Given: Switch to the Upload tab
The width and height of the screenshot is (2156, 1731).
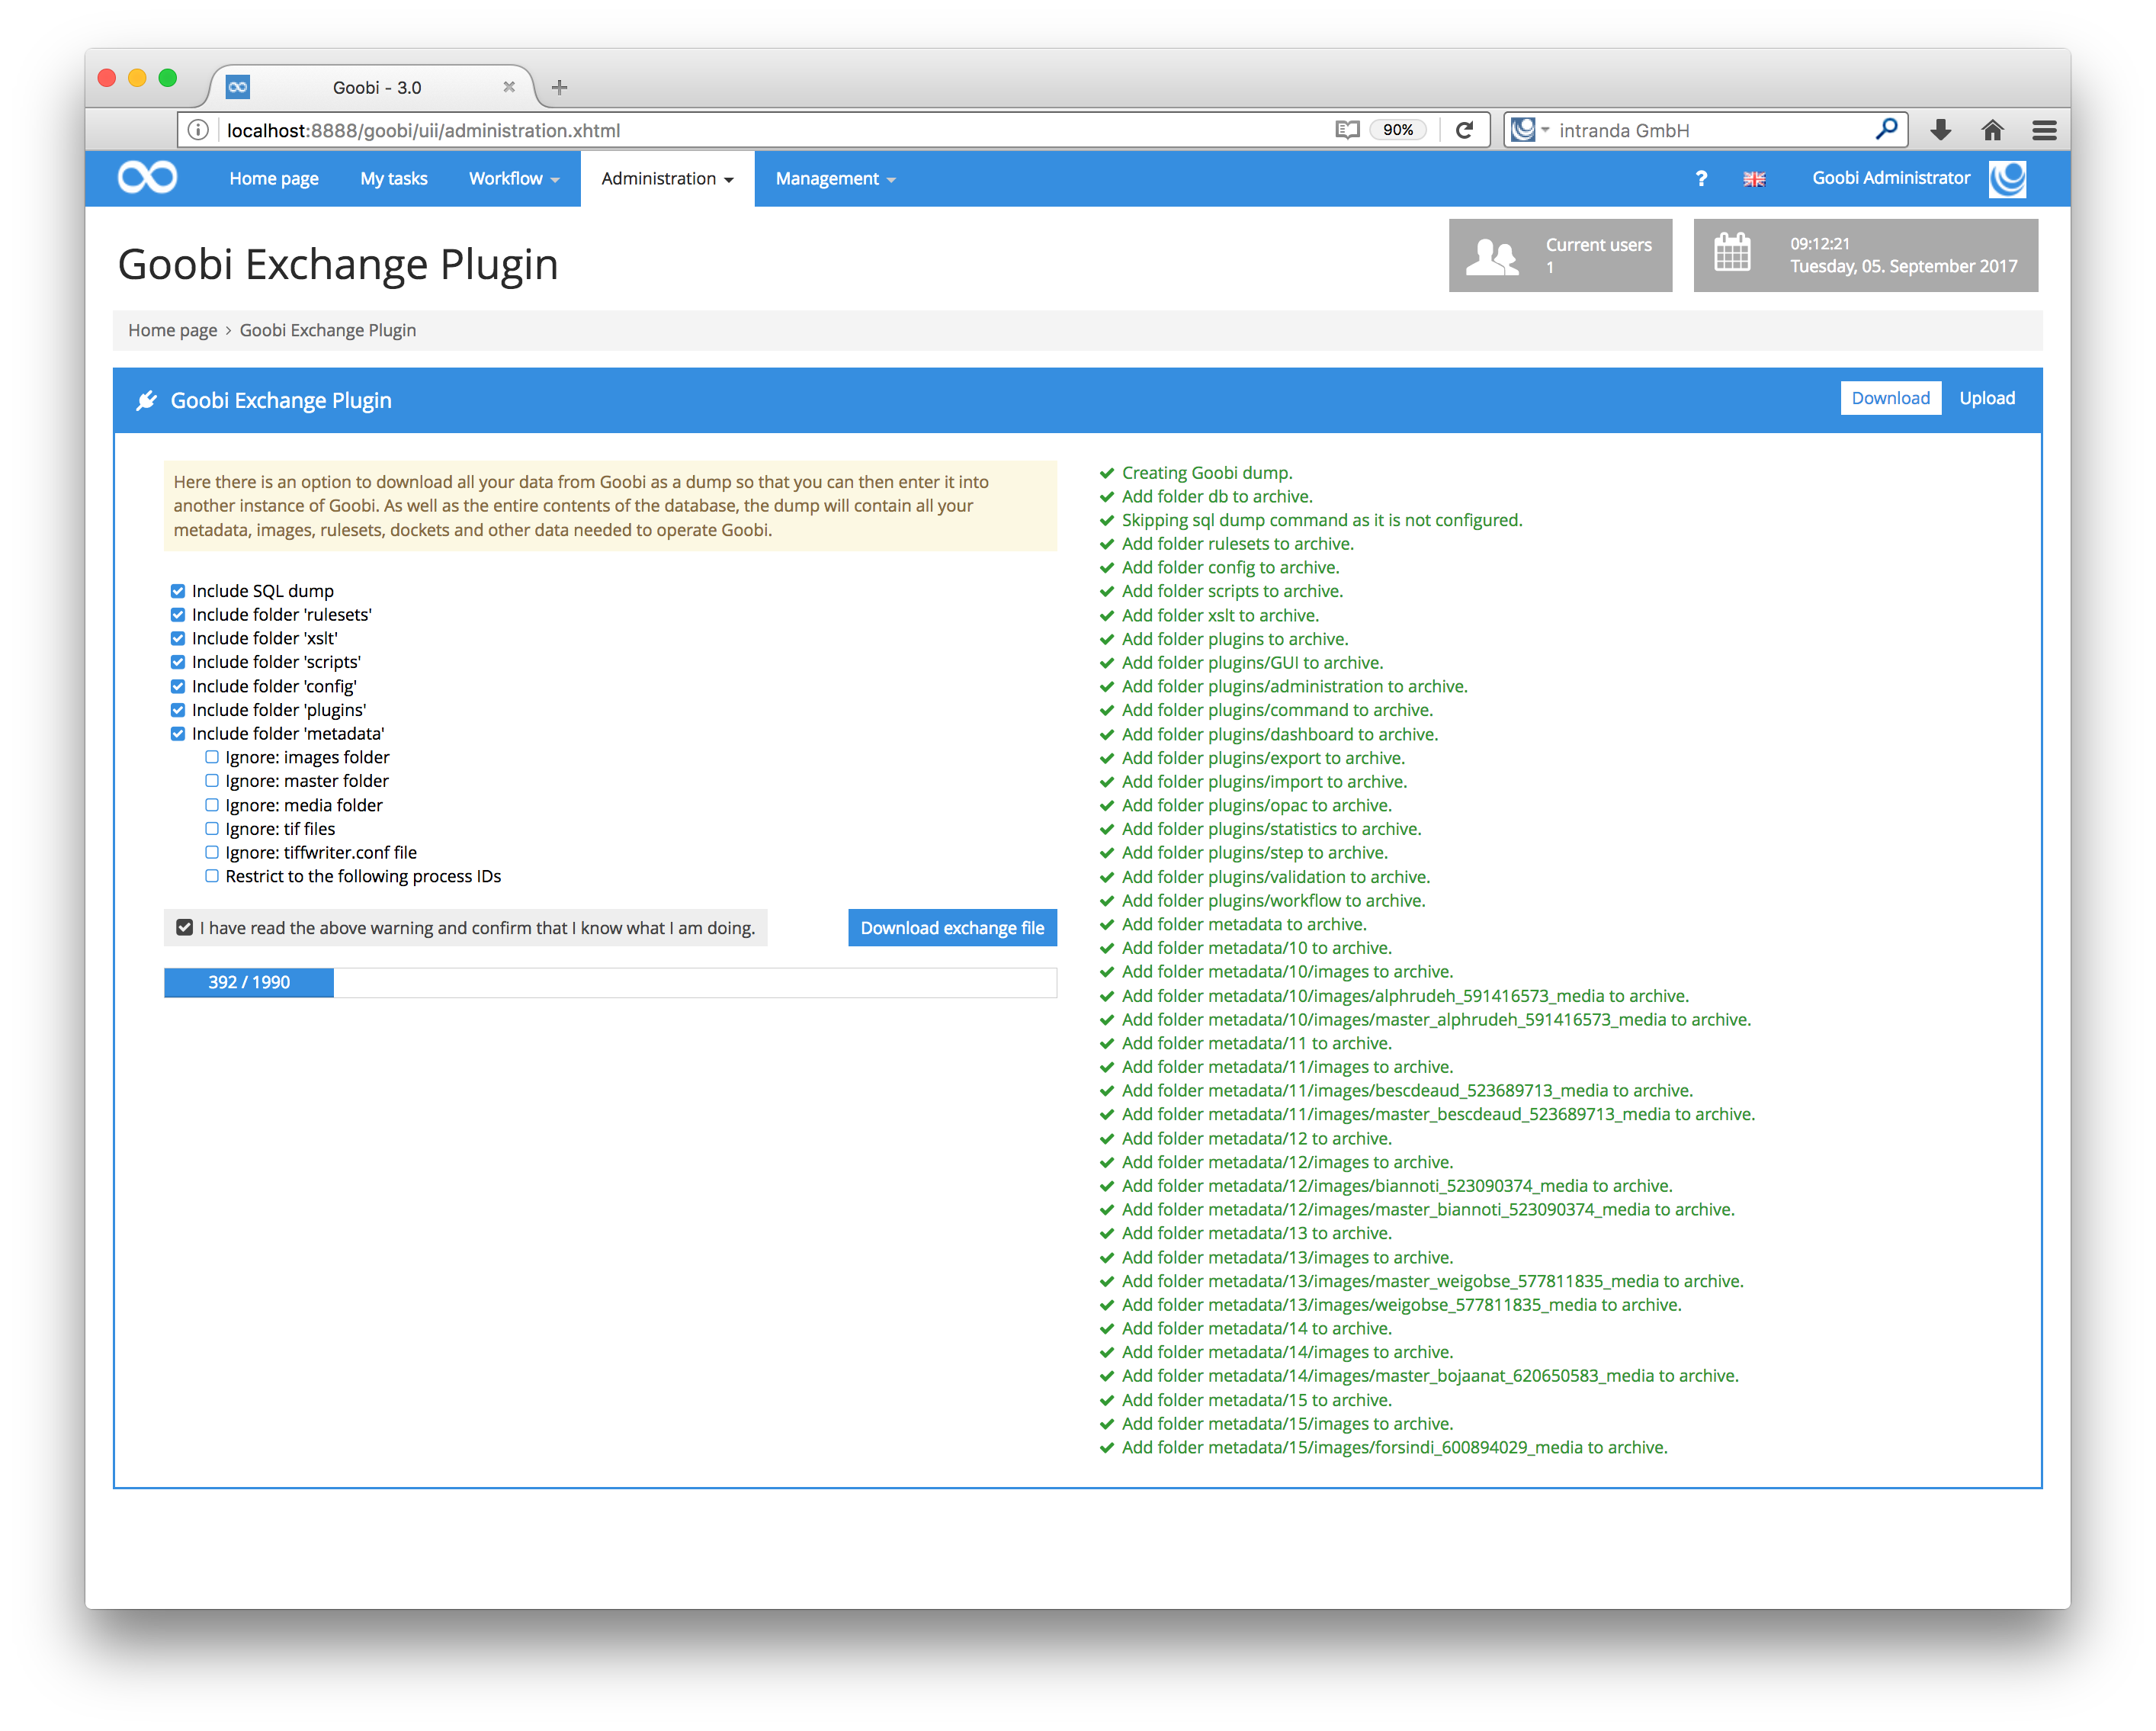Looking at the screenshot, I should (x=1986, y=398).
